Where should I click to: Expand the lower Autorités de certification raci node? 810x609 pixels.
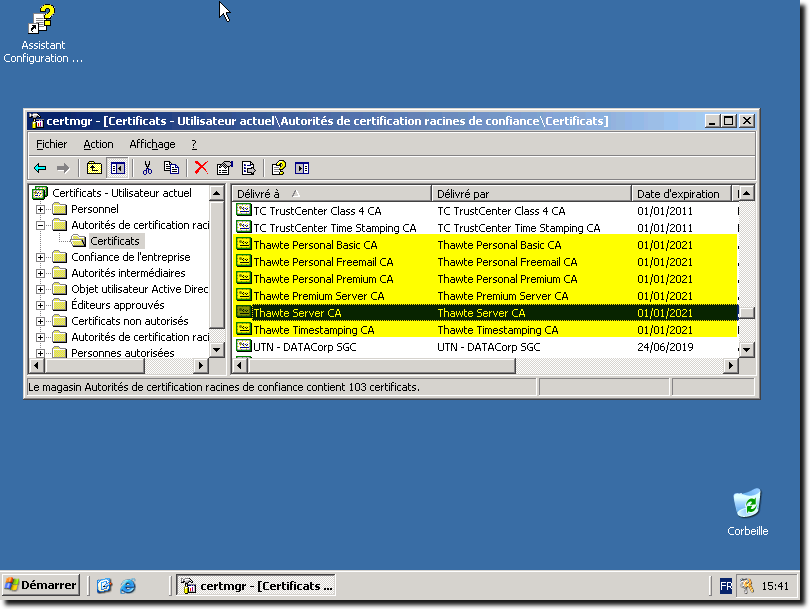tap(40, 337)
